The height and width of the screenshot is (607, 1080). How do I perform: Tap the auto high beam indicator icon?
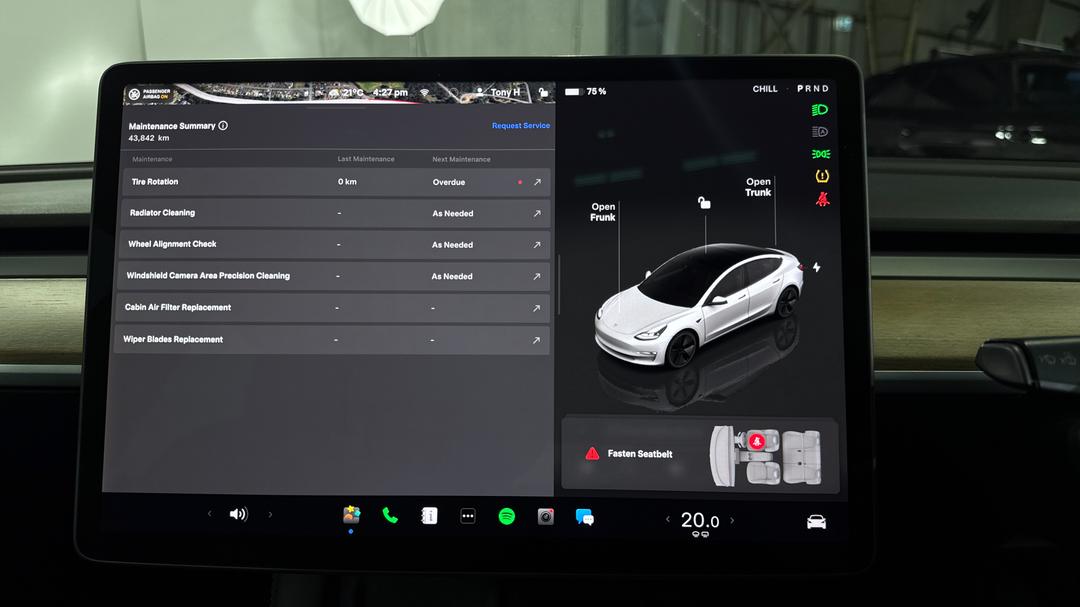(820, 132)
